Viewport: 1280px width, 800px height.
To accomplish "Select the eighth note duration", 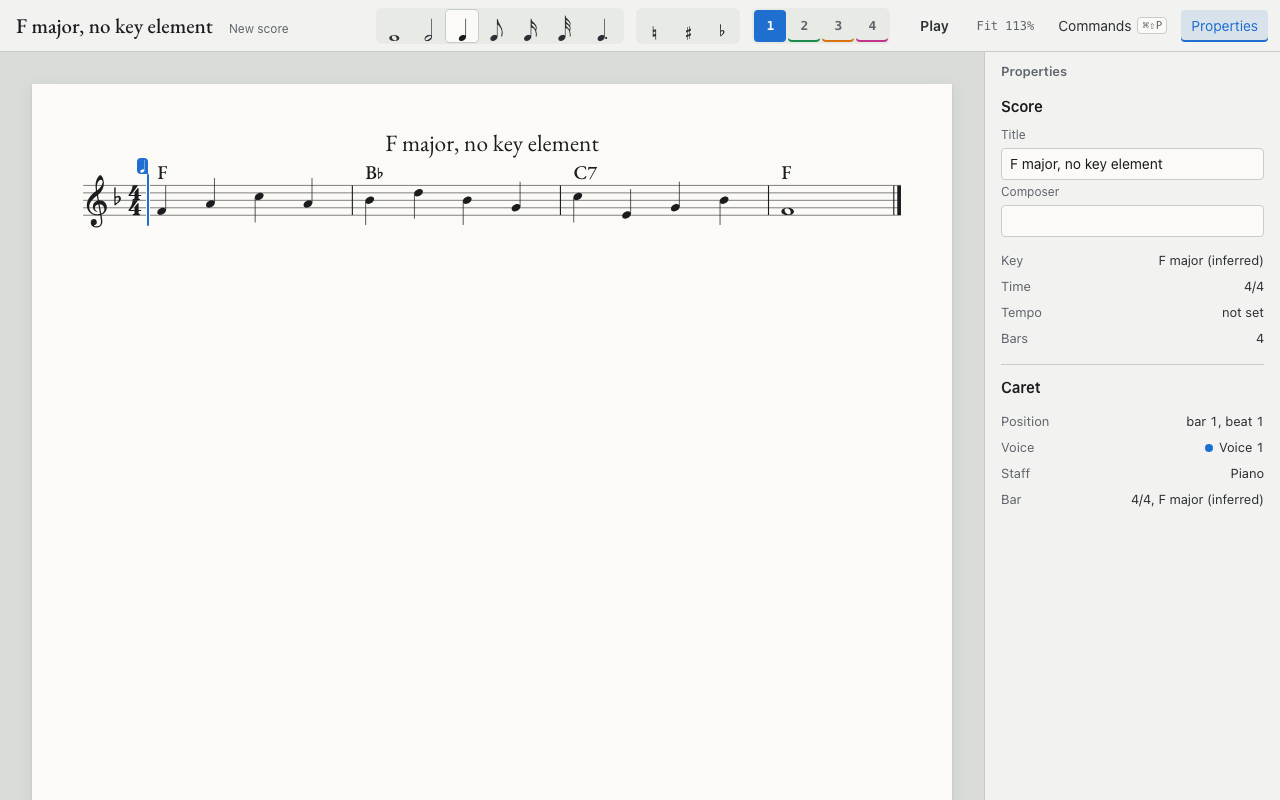I will (496, 26).
